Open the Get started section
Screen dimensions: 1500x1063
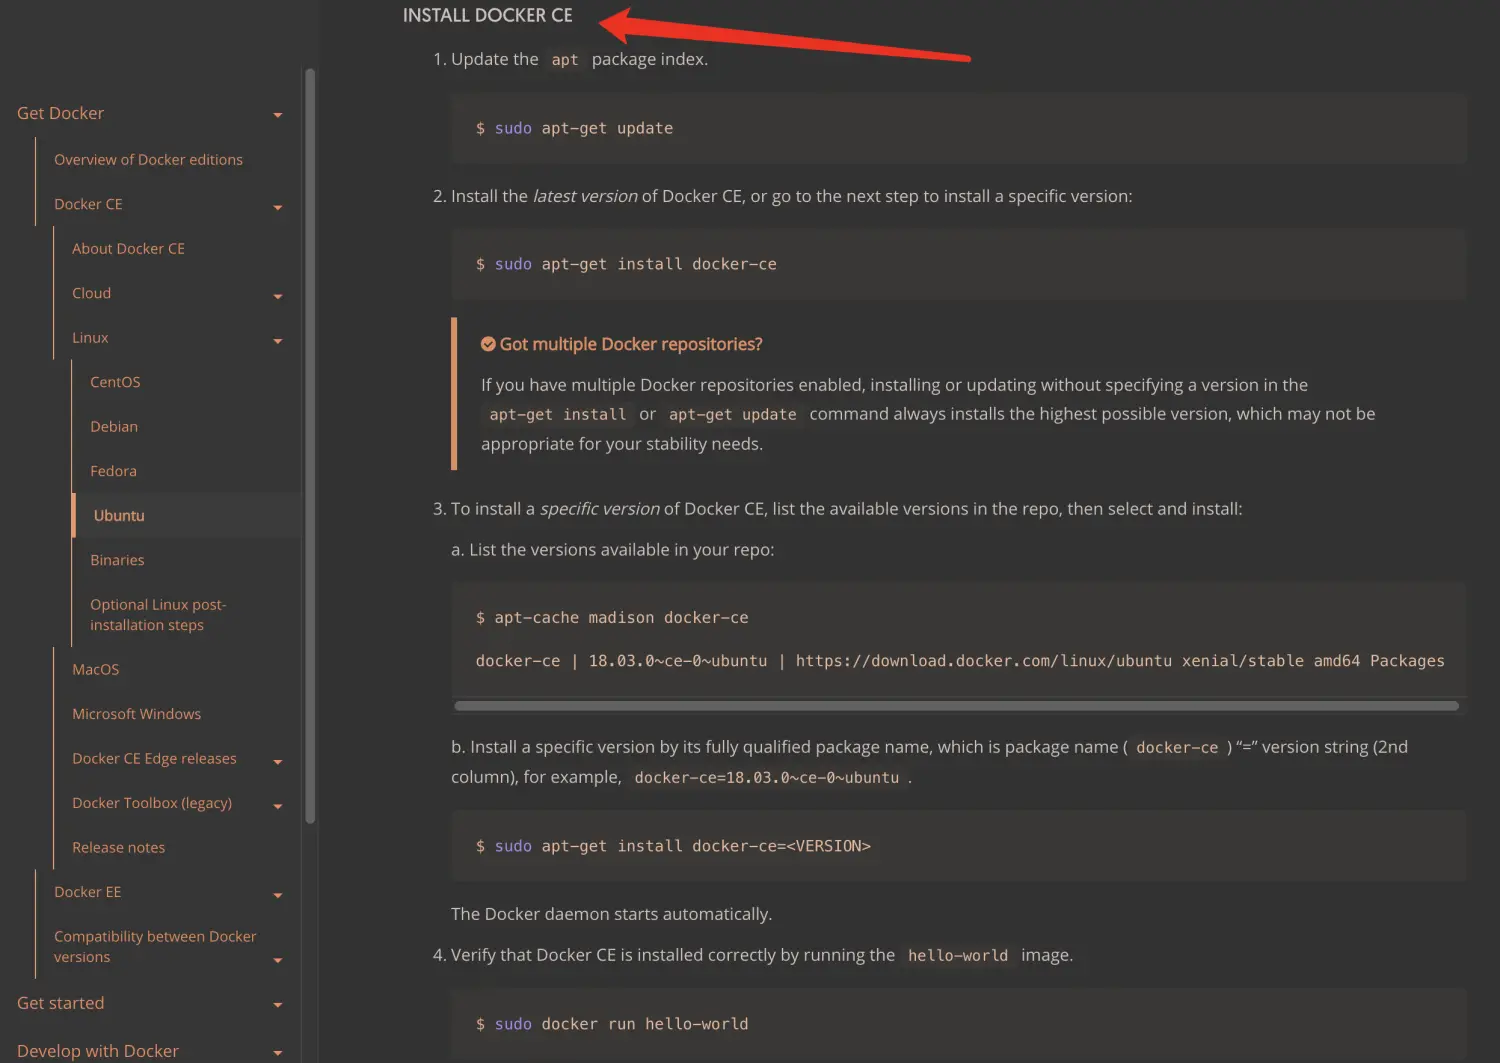click(x=60, y=1003)
